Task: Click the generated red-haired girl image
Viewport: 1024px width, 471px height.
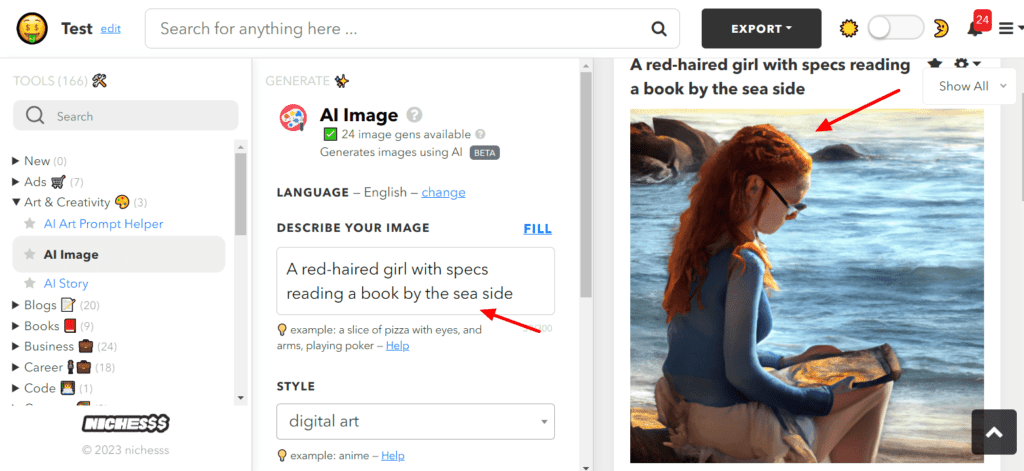Action: pyautogui.click(x=807, y=286)
